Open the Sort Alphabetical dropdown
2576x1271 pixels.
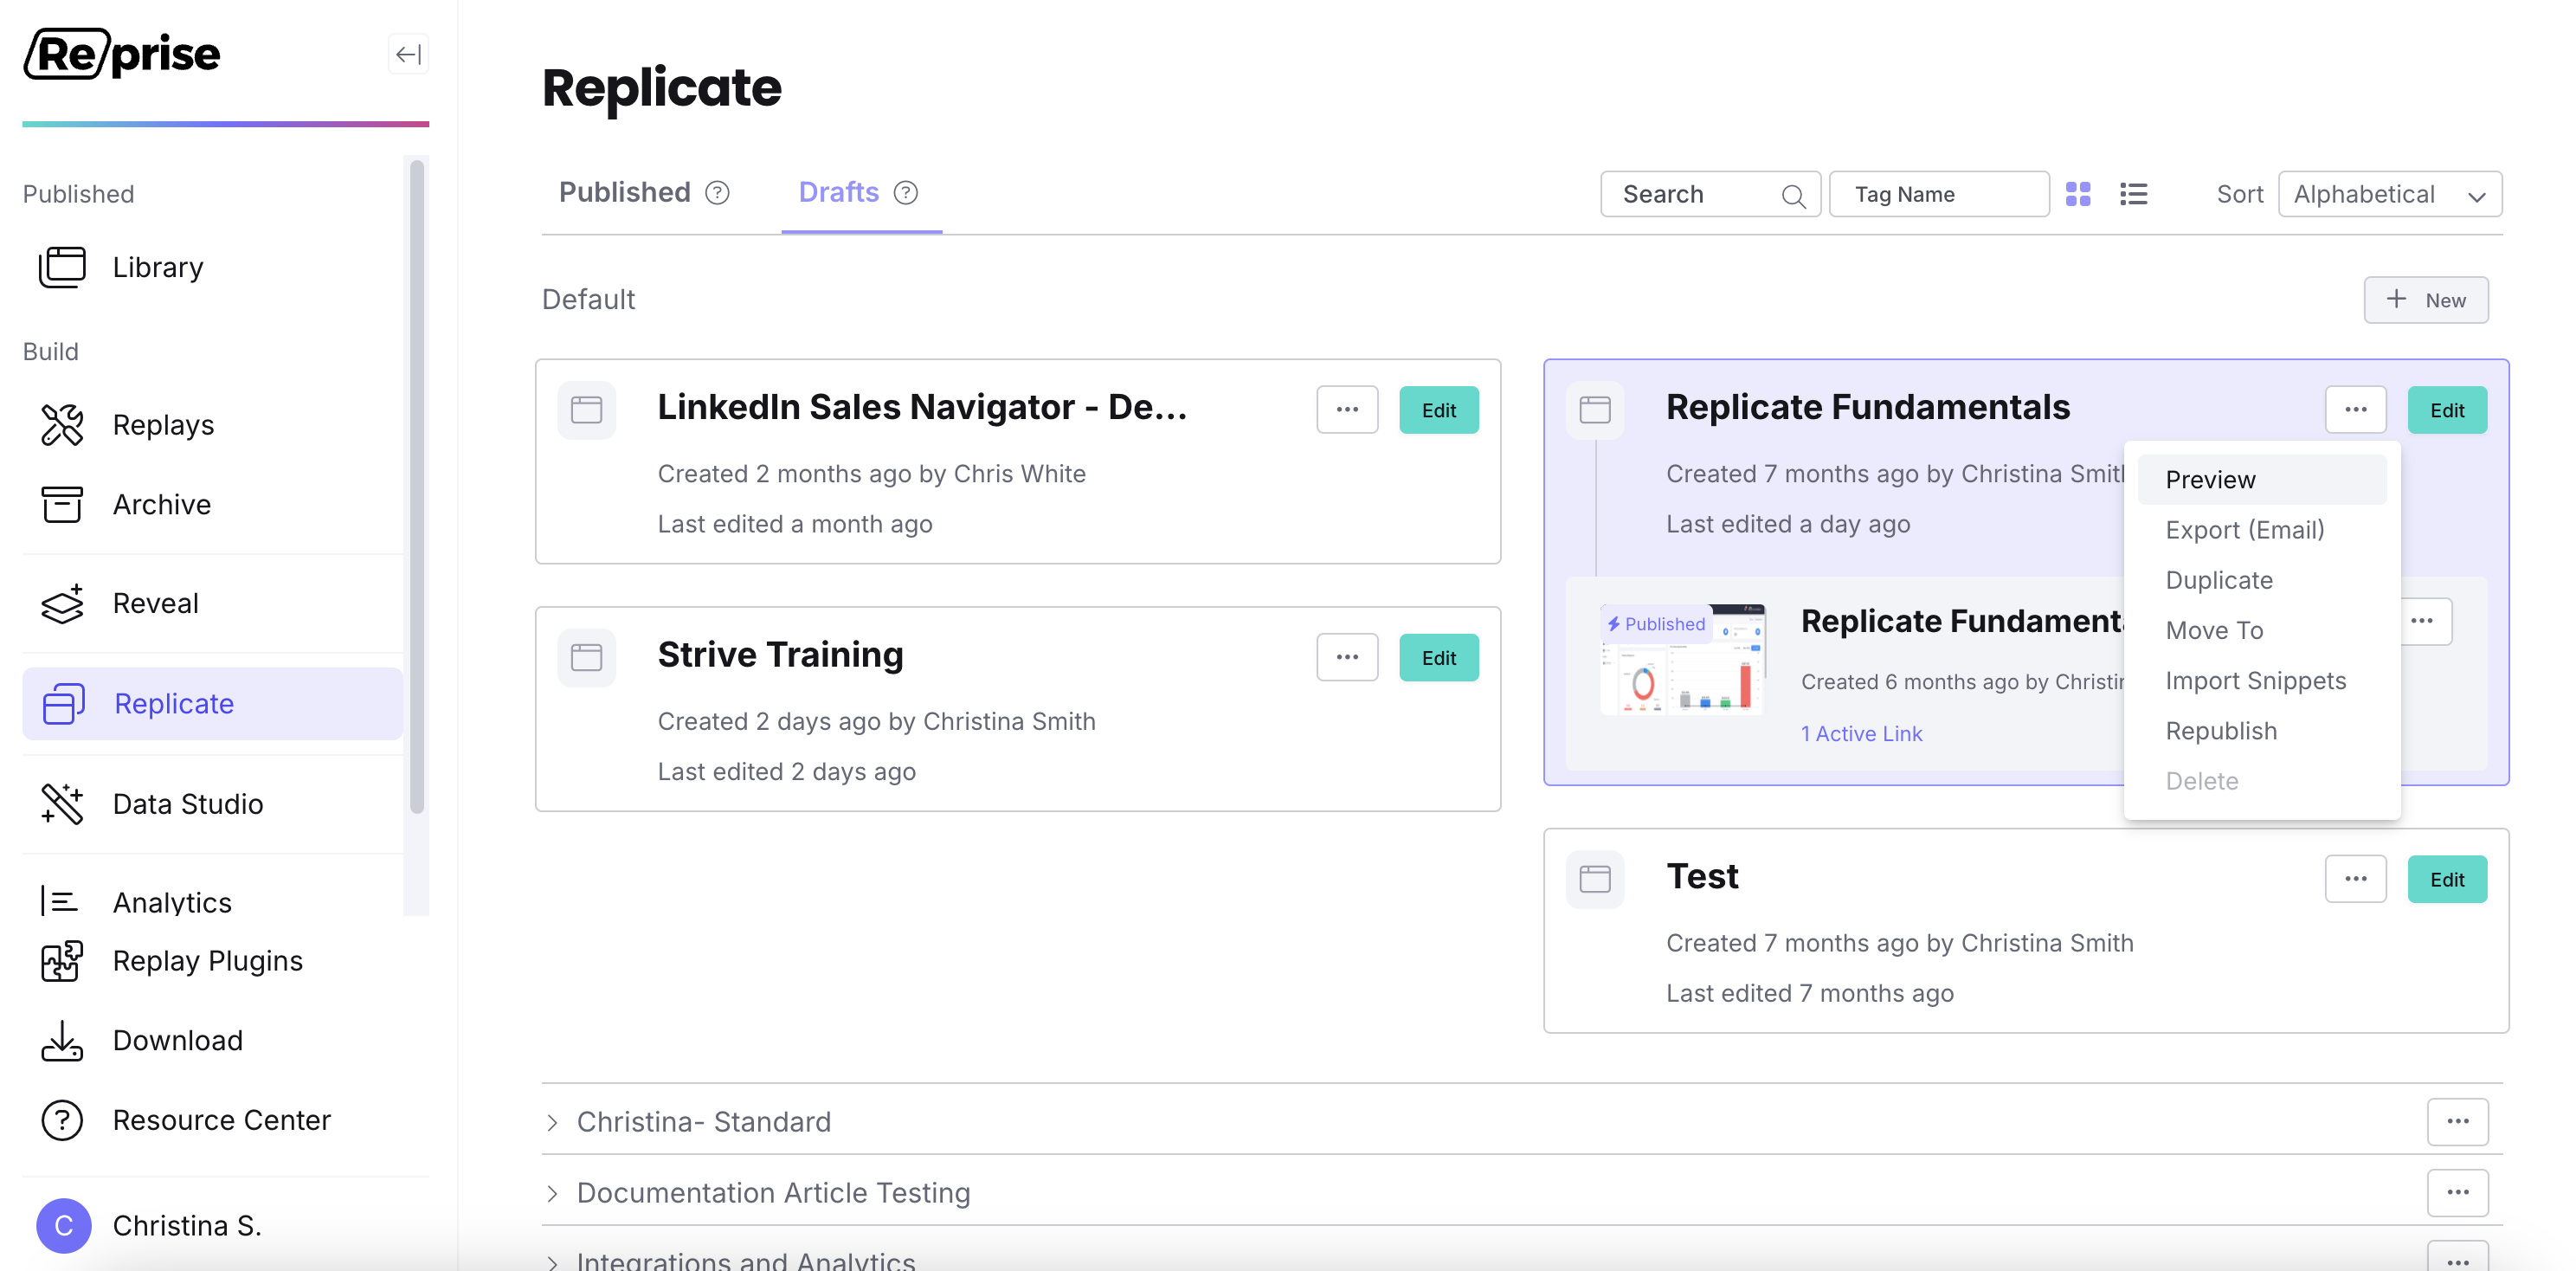point(2390,194)
